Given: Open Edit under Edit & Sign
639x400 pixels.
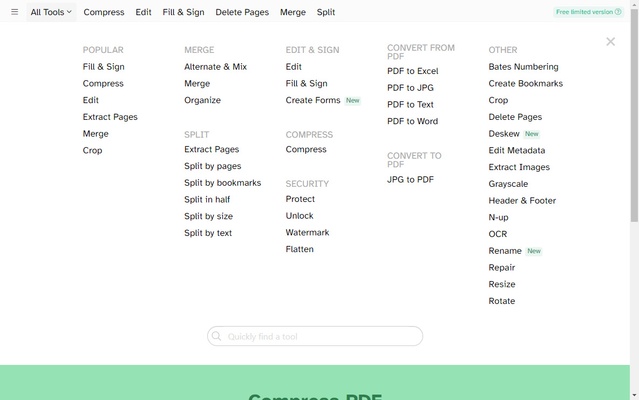Looking at the screenshot, I should (x=293, y=67).
